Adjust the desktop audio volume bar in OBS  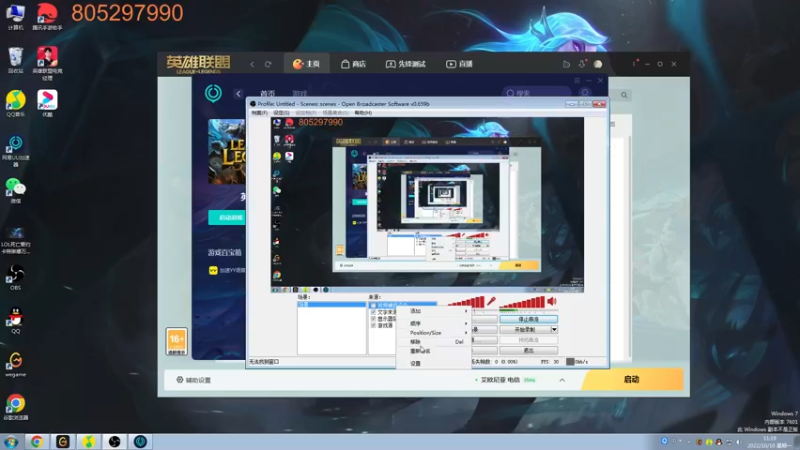[522, 302]
